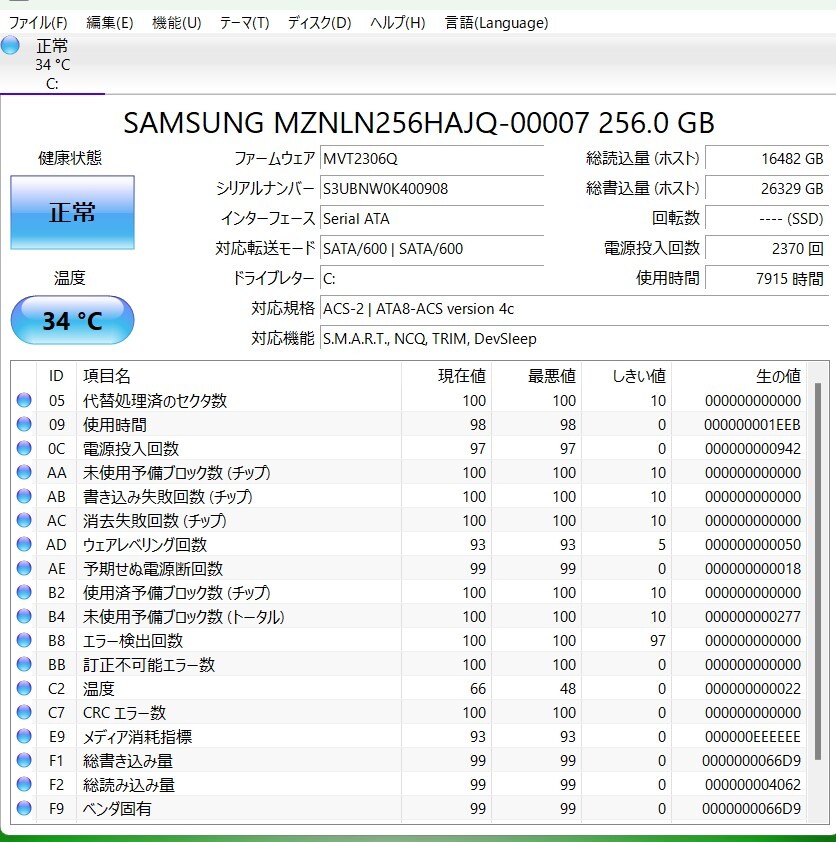This screenshot has width=836, height=842.
Task: Click the ID column header
Action: click(56, 376)
